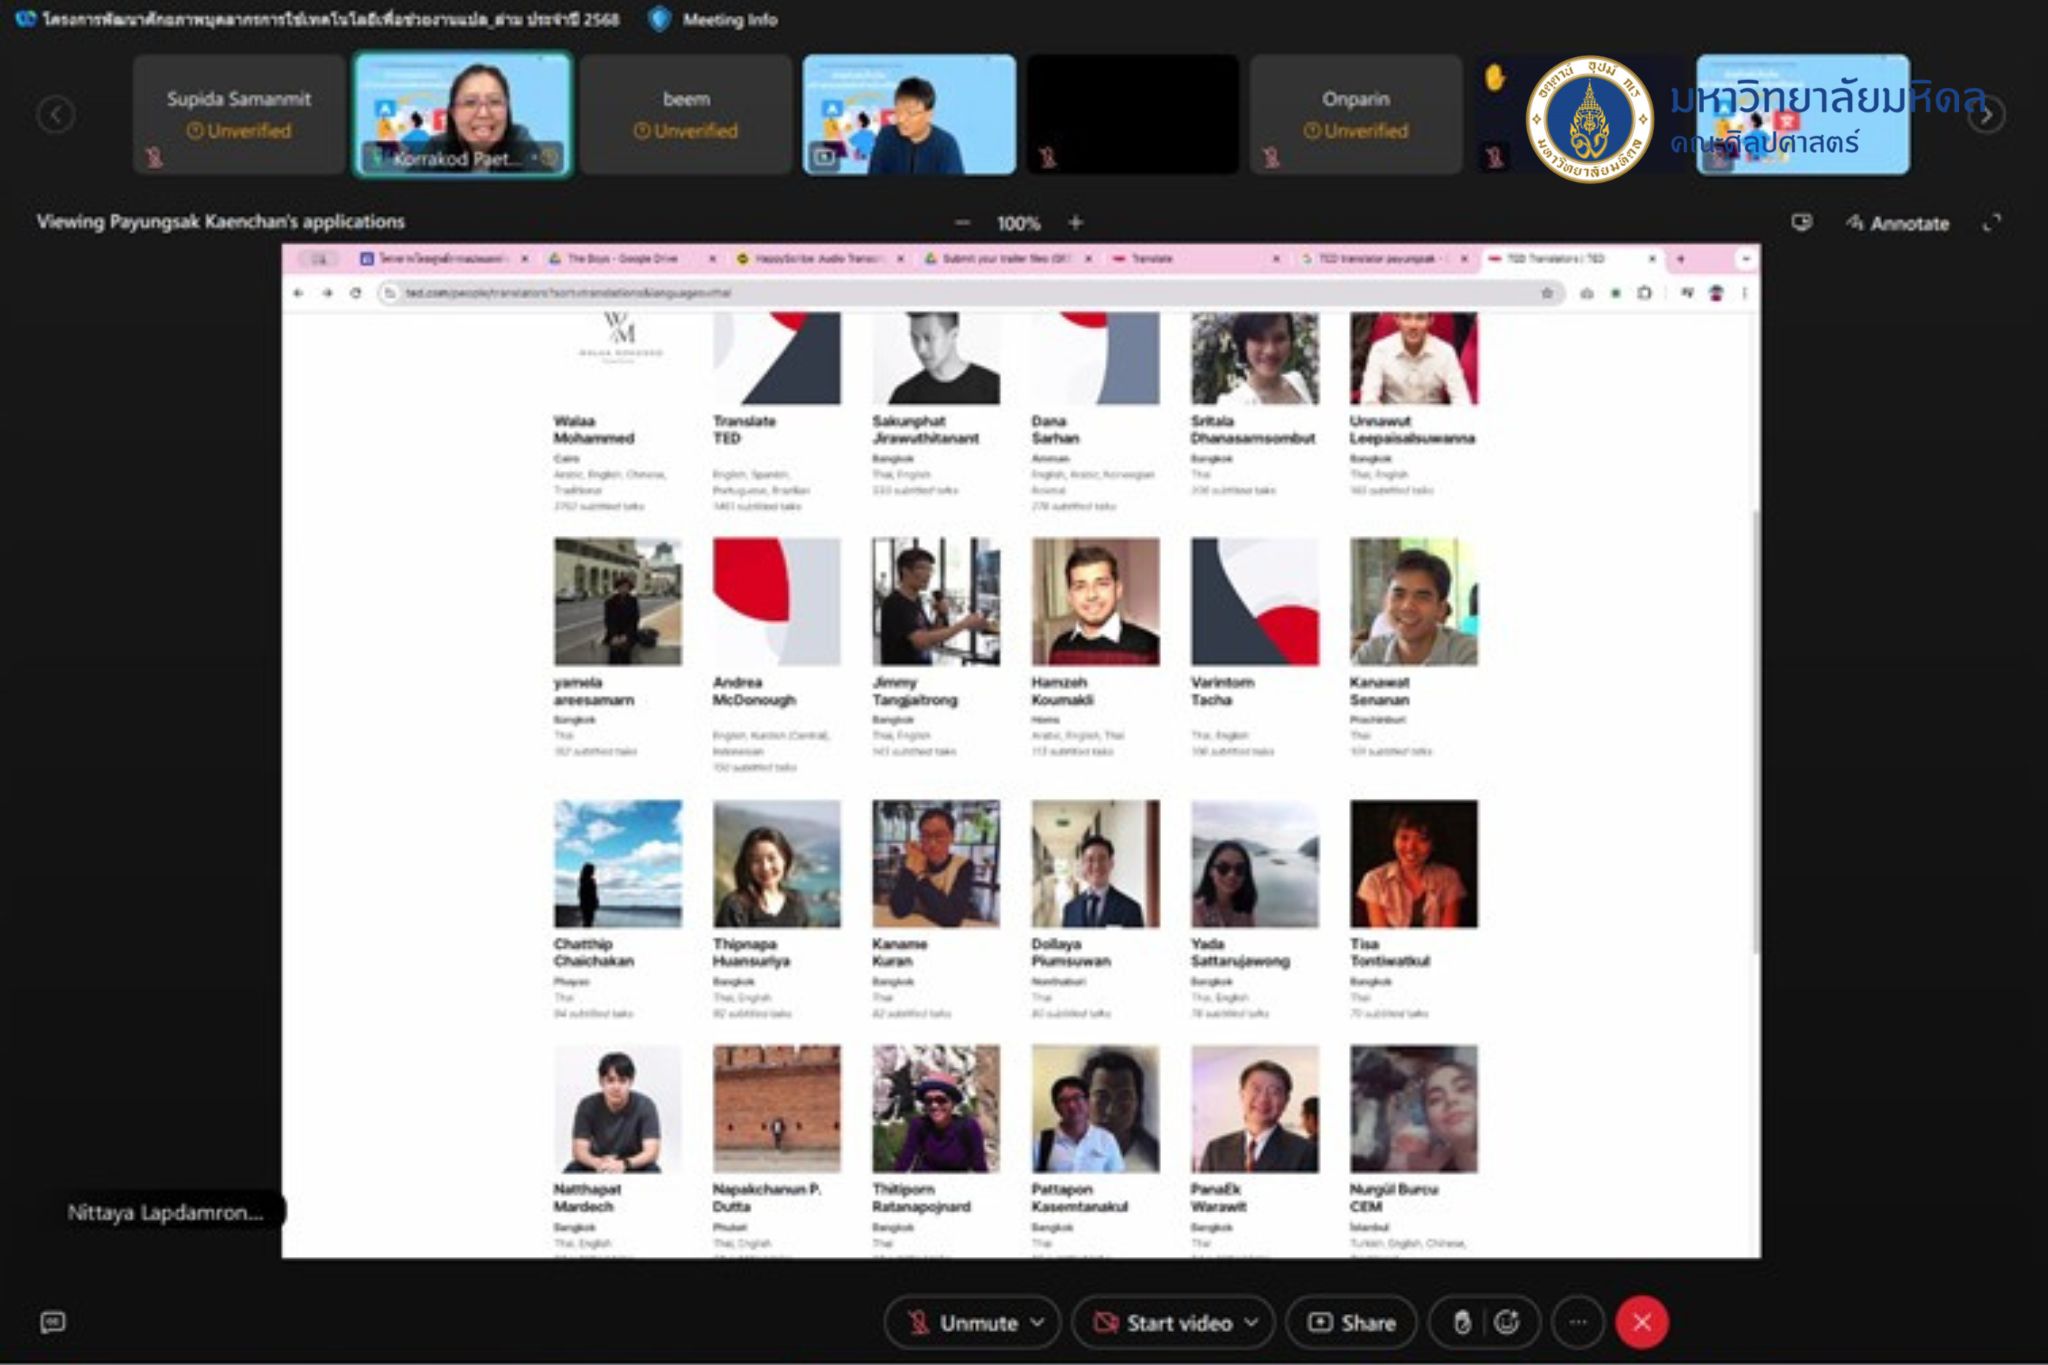The height and width of the screenshot is (1365, 2048).
Task: Open closed captions icon in bottom left
Action: [53, 1323]
